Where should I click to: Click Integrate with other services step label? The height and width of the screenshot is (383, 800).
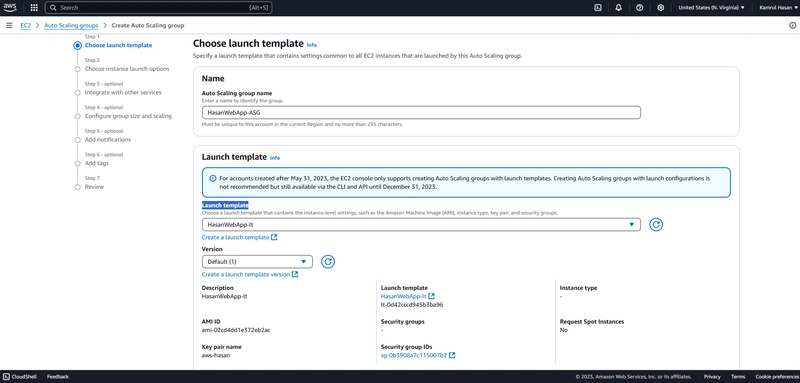tap(123, 93)
